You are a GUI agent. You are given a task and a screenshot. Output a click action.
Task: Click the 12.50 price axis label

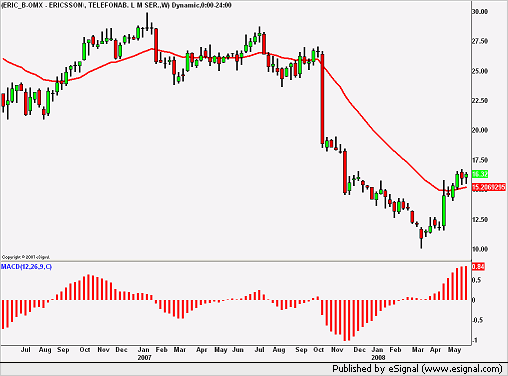click(x=480, y=220)
